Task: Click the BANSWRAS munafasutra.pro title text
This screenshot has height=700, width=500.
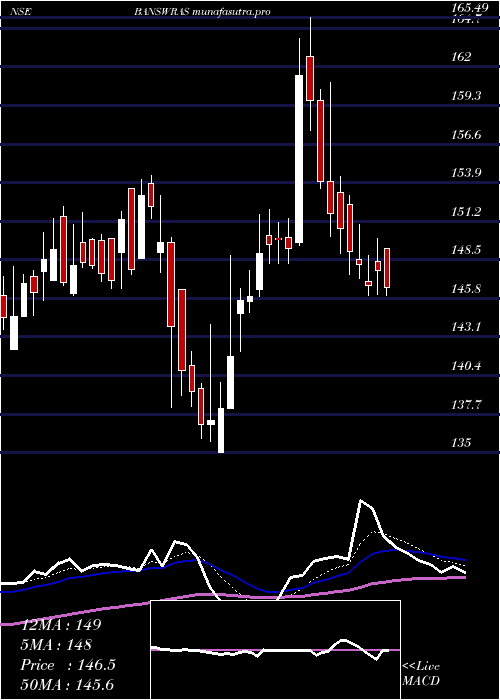Action: point(202,12)
